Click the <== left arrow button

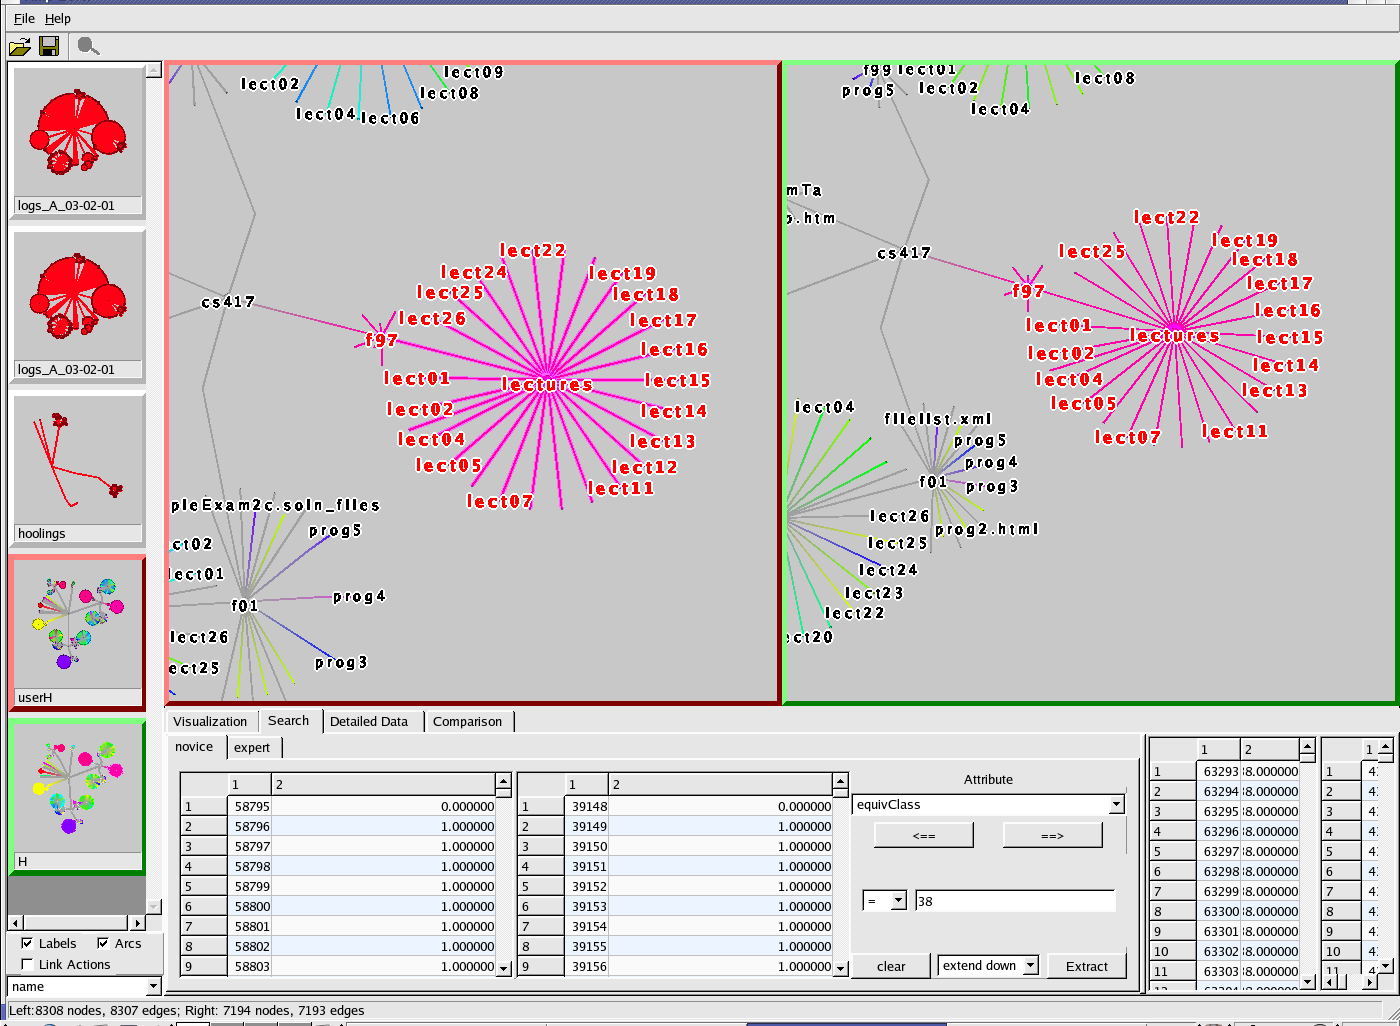click(923, 835)
